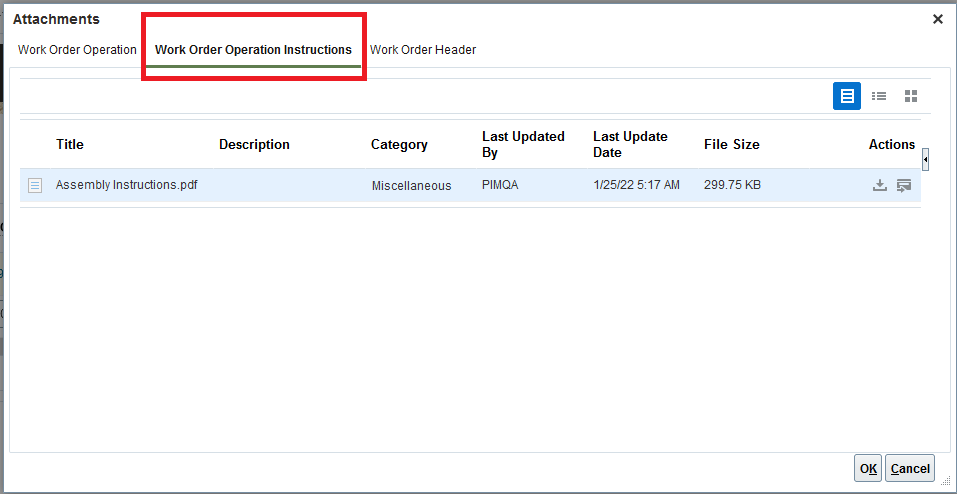Click the Last Updated By column header

click(523, 145)
